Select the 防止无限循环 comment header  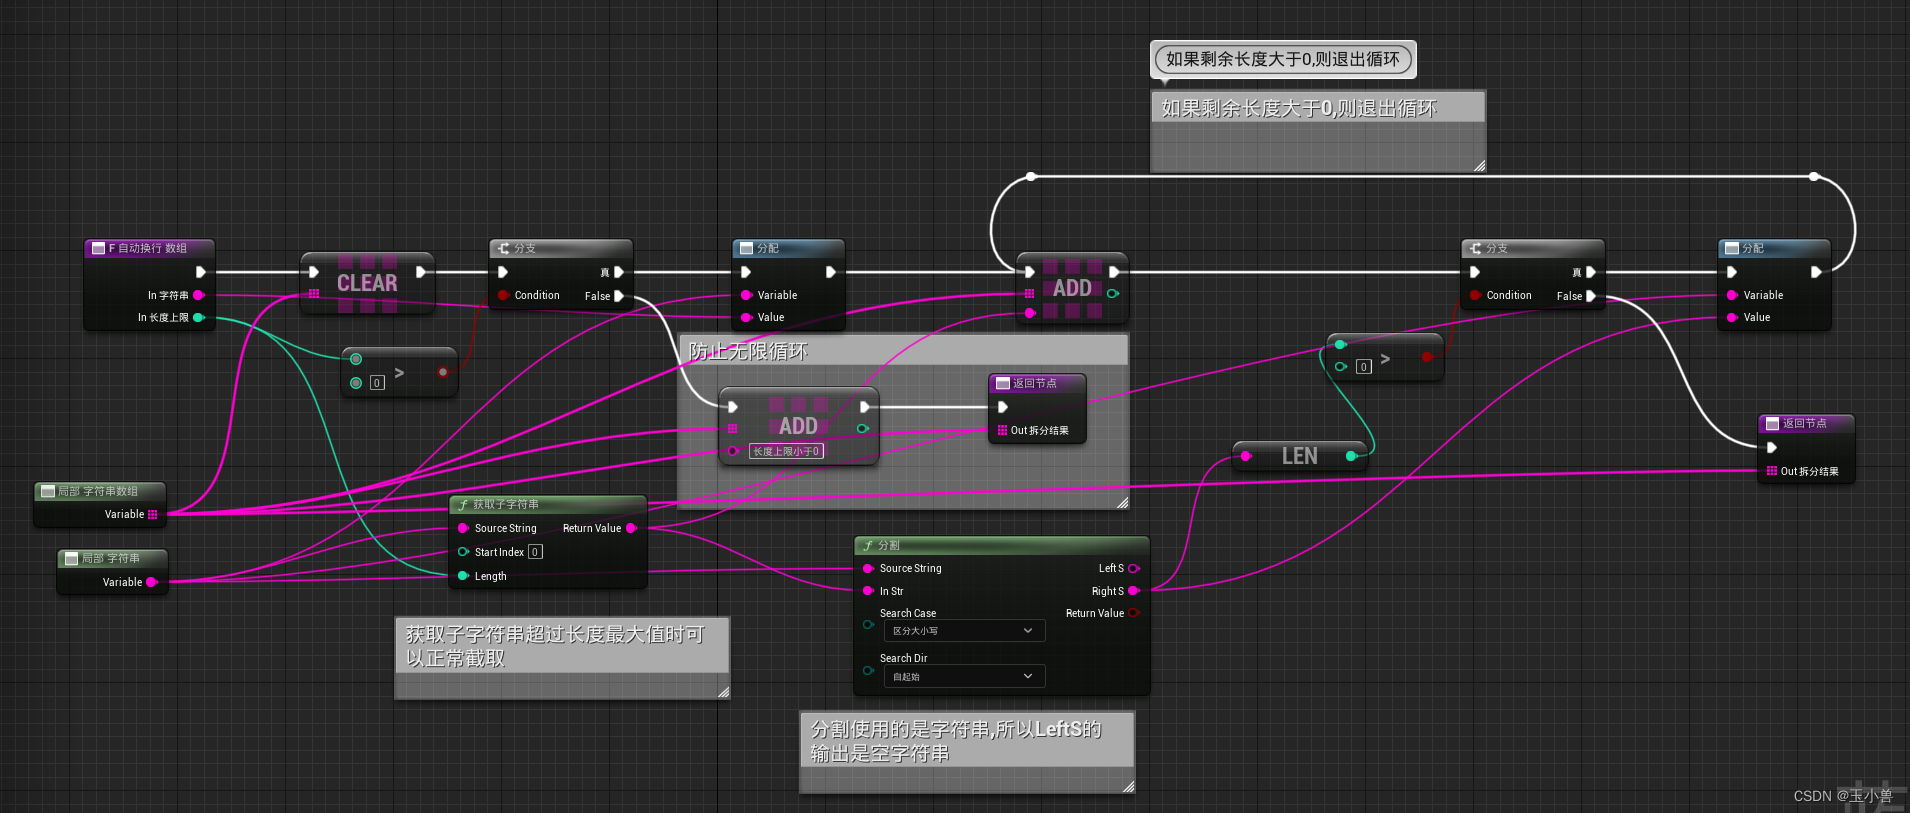[x=903, y=351]
